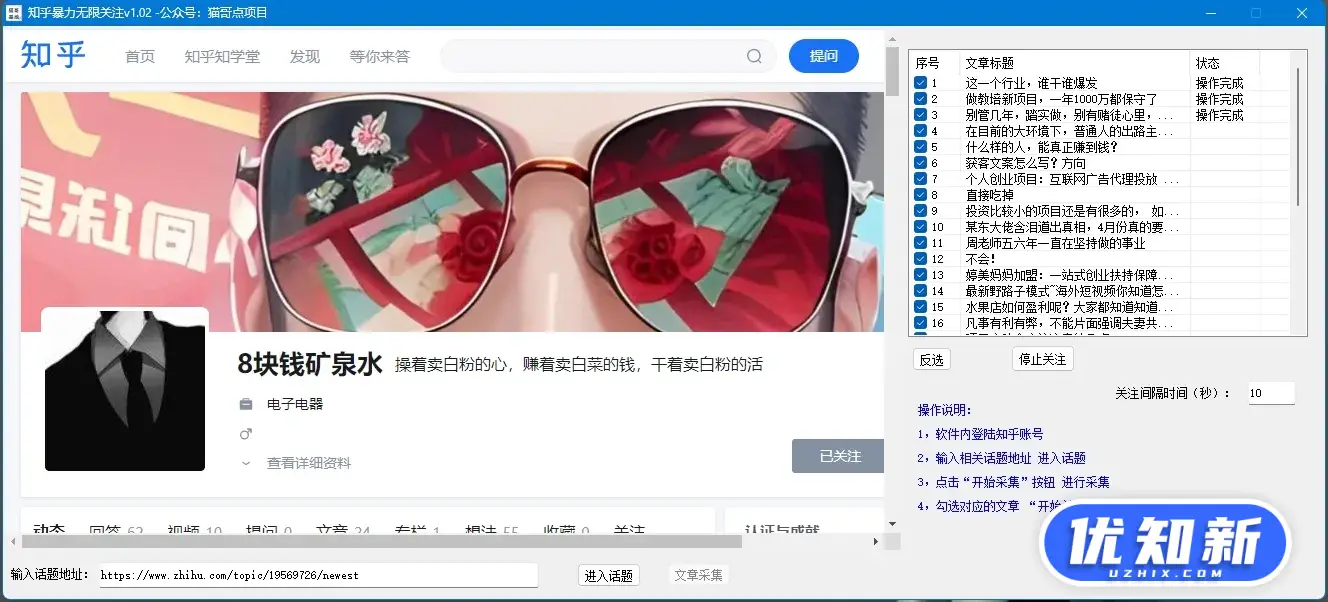Image resolution: width=1328 pixels, height=602 pixels.
Task: Select article '获客文案怎么写？方向'
Action: click(1025, 163)
